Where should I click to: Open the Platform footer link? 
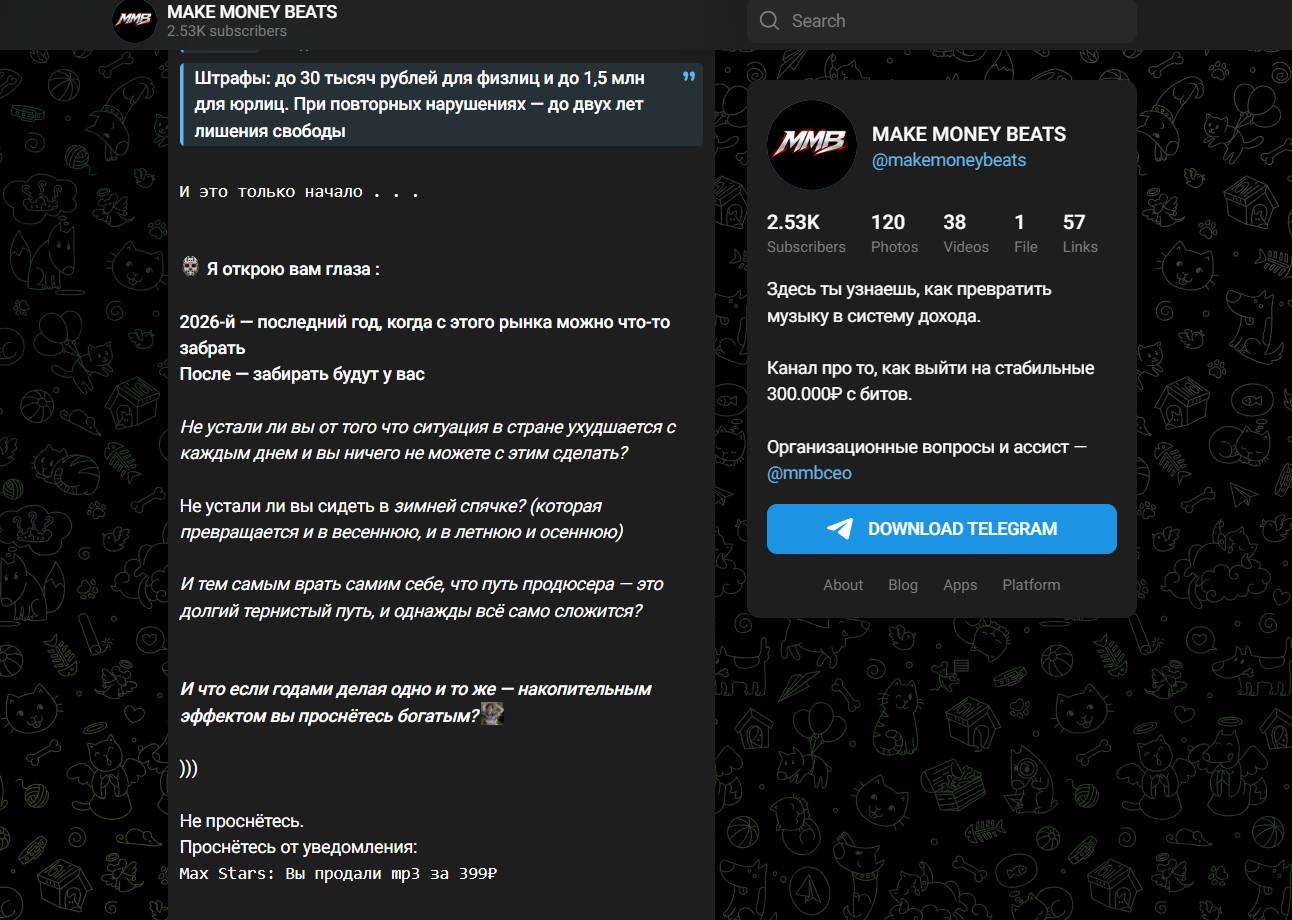[1031, 585]
